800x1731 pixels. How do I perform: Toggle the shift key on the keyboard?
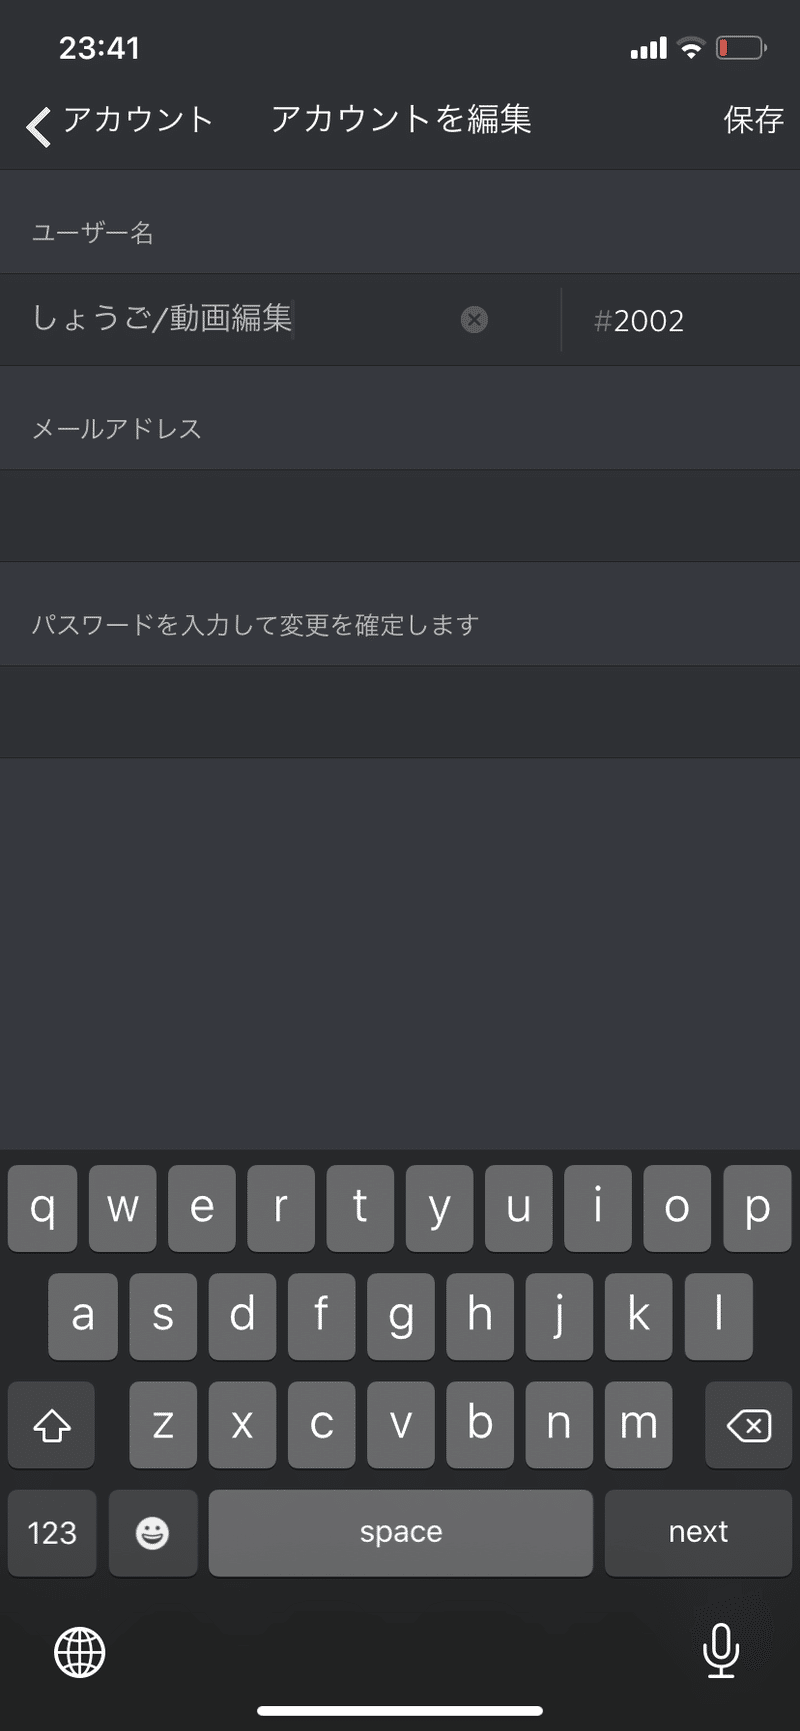pos(51,1425)
